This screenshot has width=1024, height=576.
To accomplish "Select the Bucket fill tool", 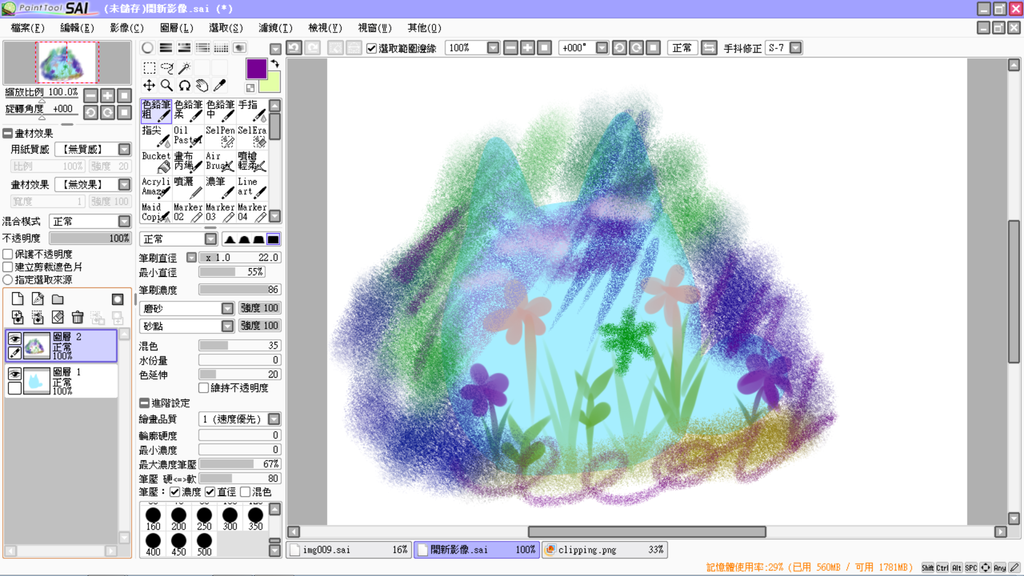I will (155, 161).
